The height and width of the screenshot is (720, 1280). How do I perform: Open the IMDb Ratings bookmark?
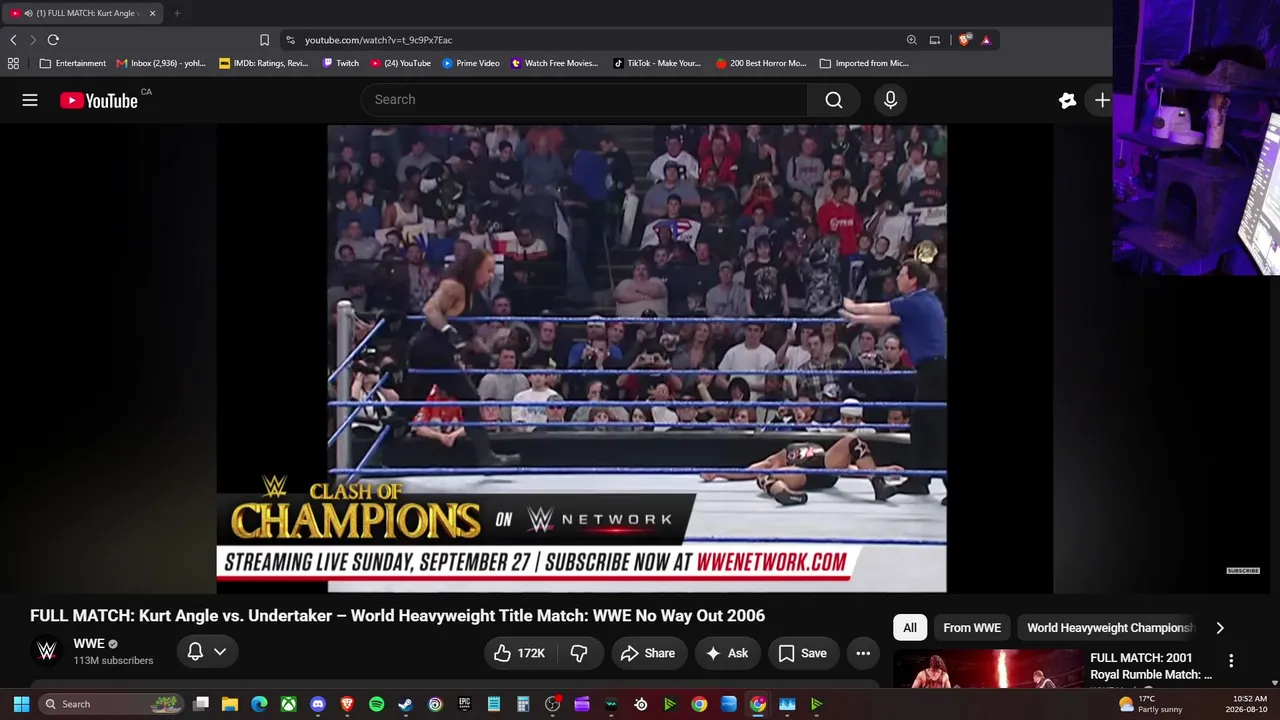tap(264, 63)
